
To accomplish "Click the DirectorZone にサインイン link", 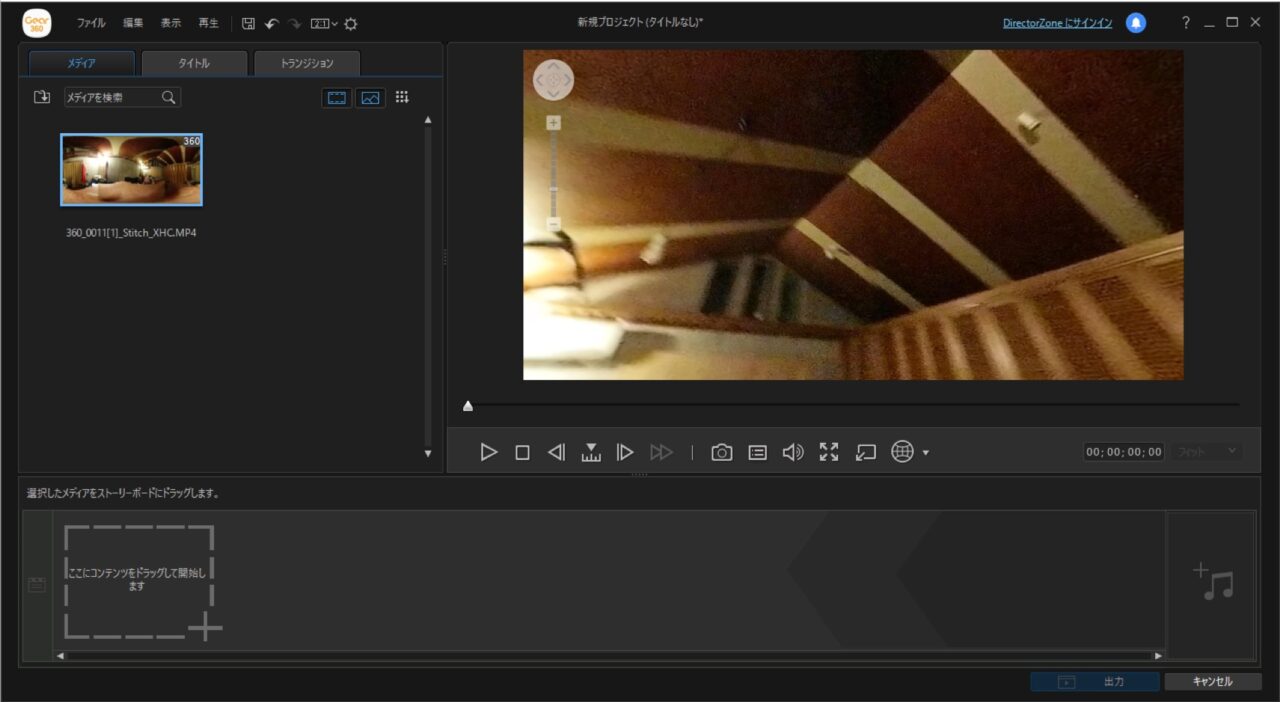I will [x=1057, y=23].
